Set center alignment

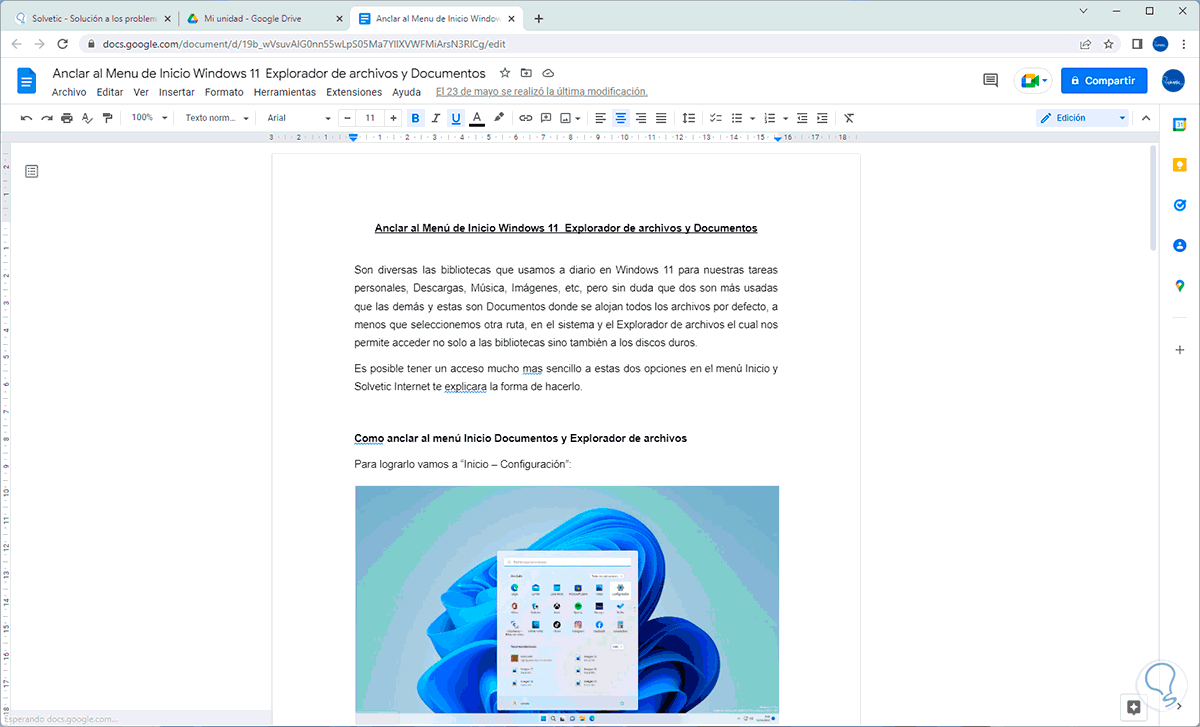pos(621,118)
